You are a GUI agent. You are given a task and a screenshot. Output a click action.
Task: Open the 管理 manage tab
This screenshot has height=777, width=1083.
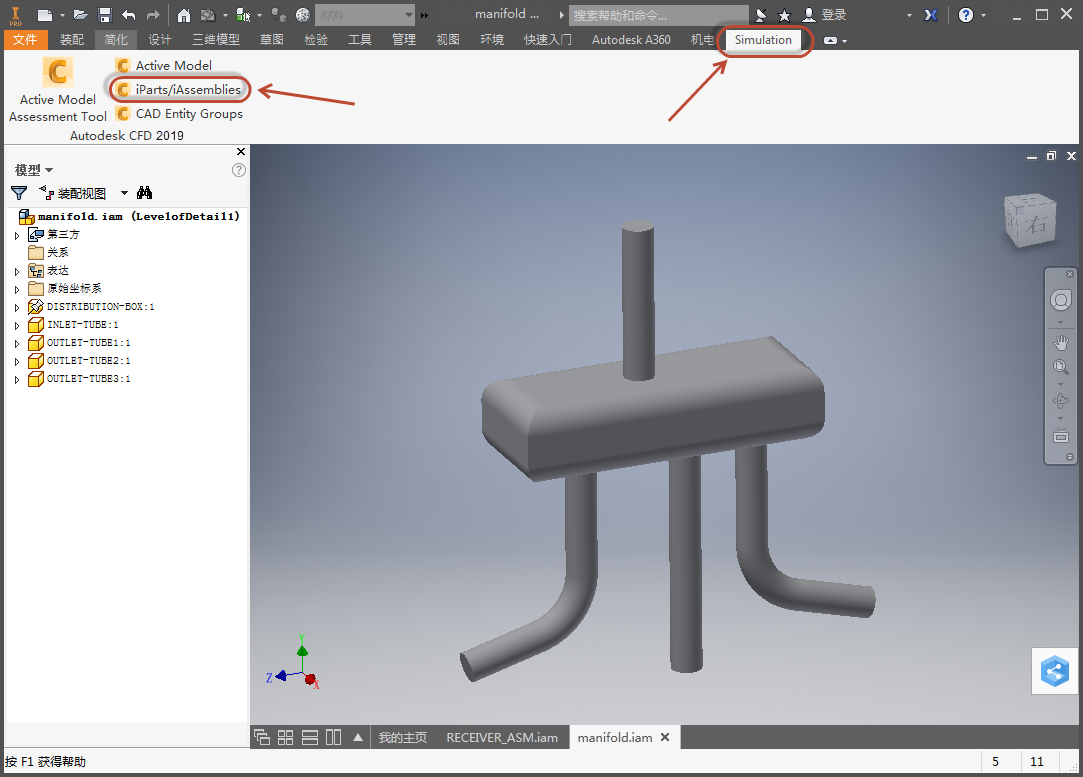404,39
